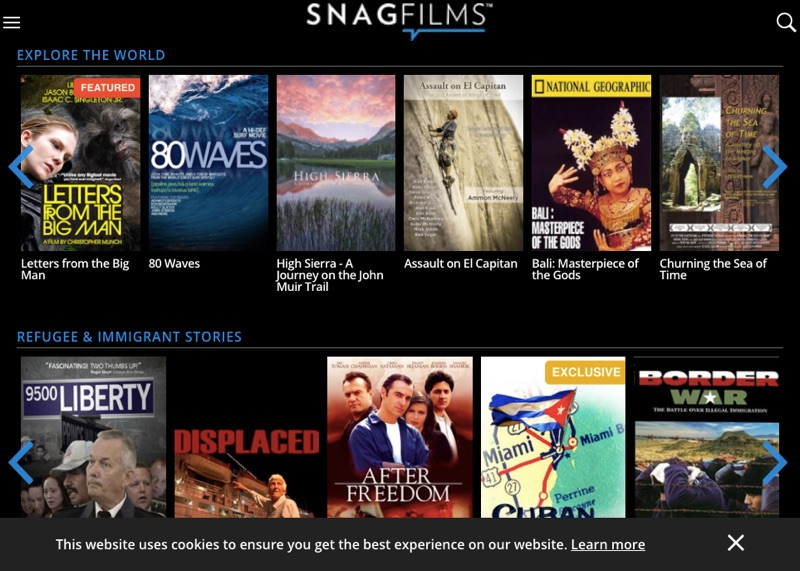This screenshot has width=800, height=571.
Task: Open the 80 Waves poster
Action: pyautogui.click(x=208, y=163)
